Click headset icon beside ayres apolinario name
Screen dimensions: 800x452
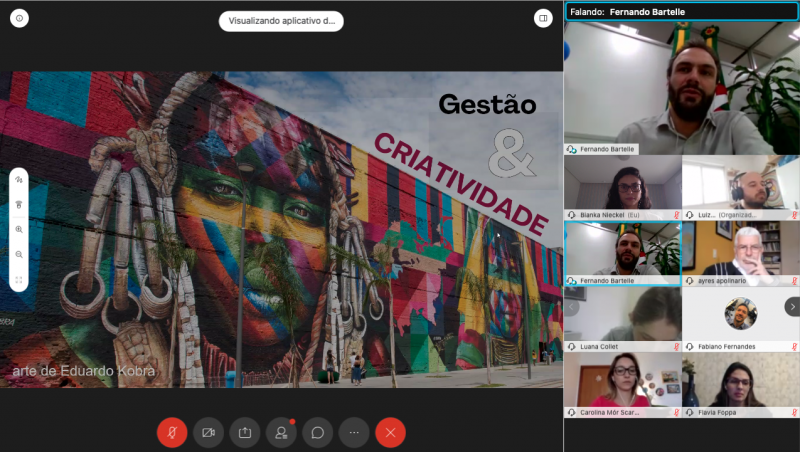pos(690,281)
